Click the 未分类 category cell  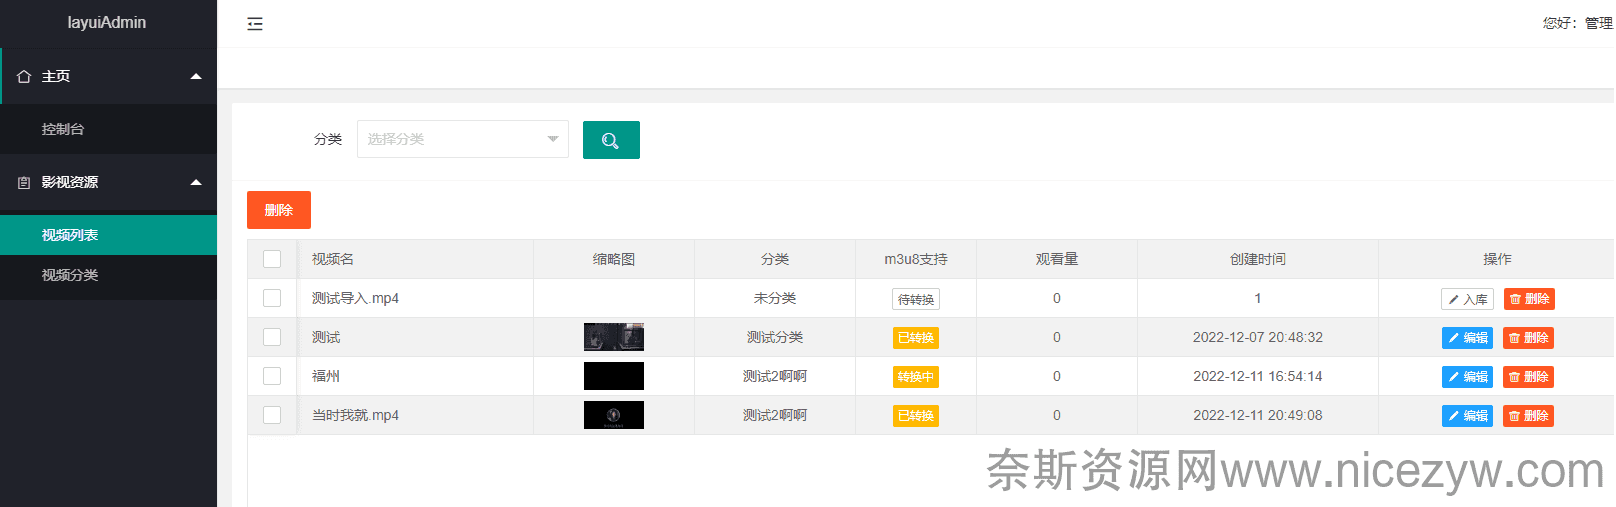(775, 298)
